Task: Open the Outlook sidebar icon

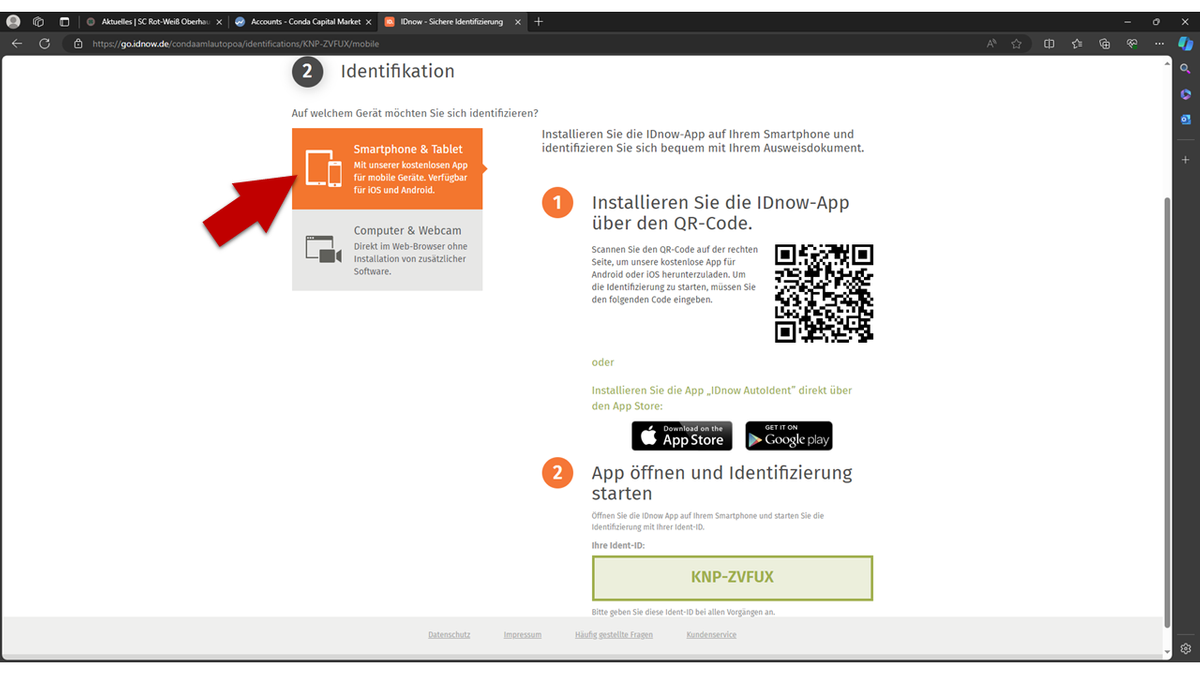Action: pyautogui.click(x=1185, y=120)
